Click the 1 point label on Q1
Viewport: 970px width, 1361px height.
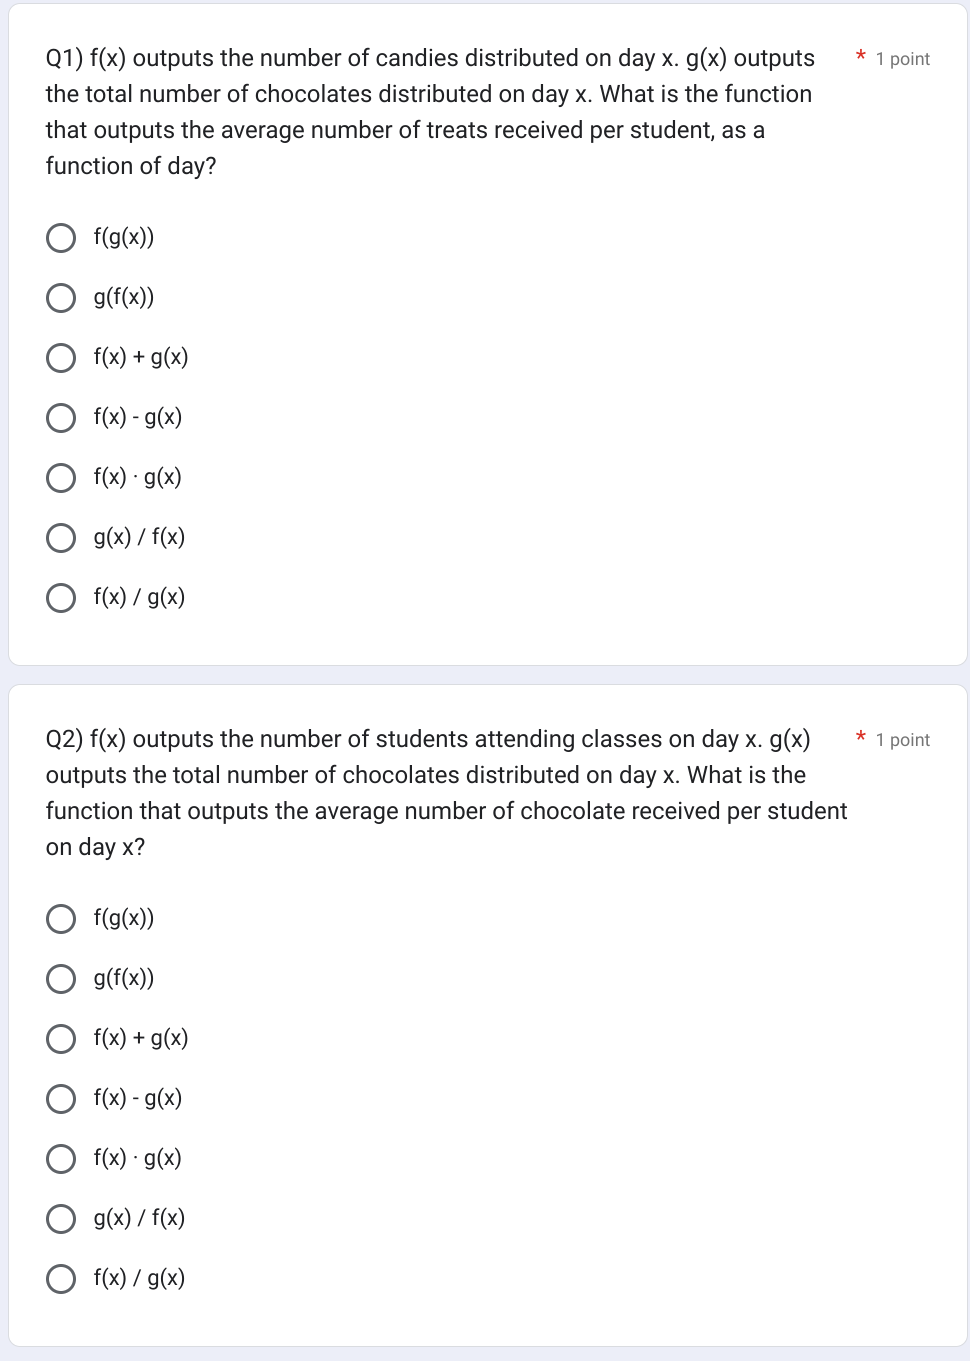coord(902,59)
